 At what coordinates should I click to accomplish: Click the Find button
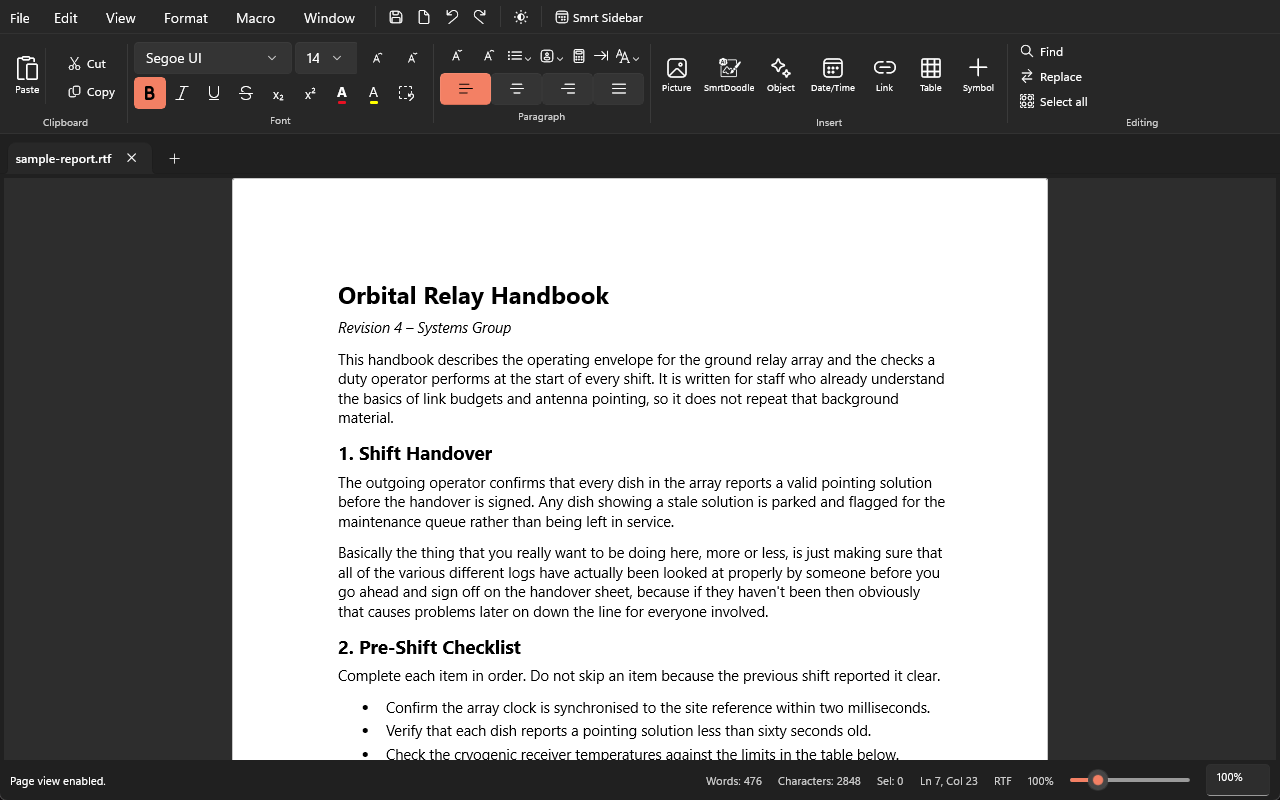coord(1042,51)
